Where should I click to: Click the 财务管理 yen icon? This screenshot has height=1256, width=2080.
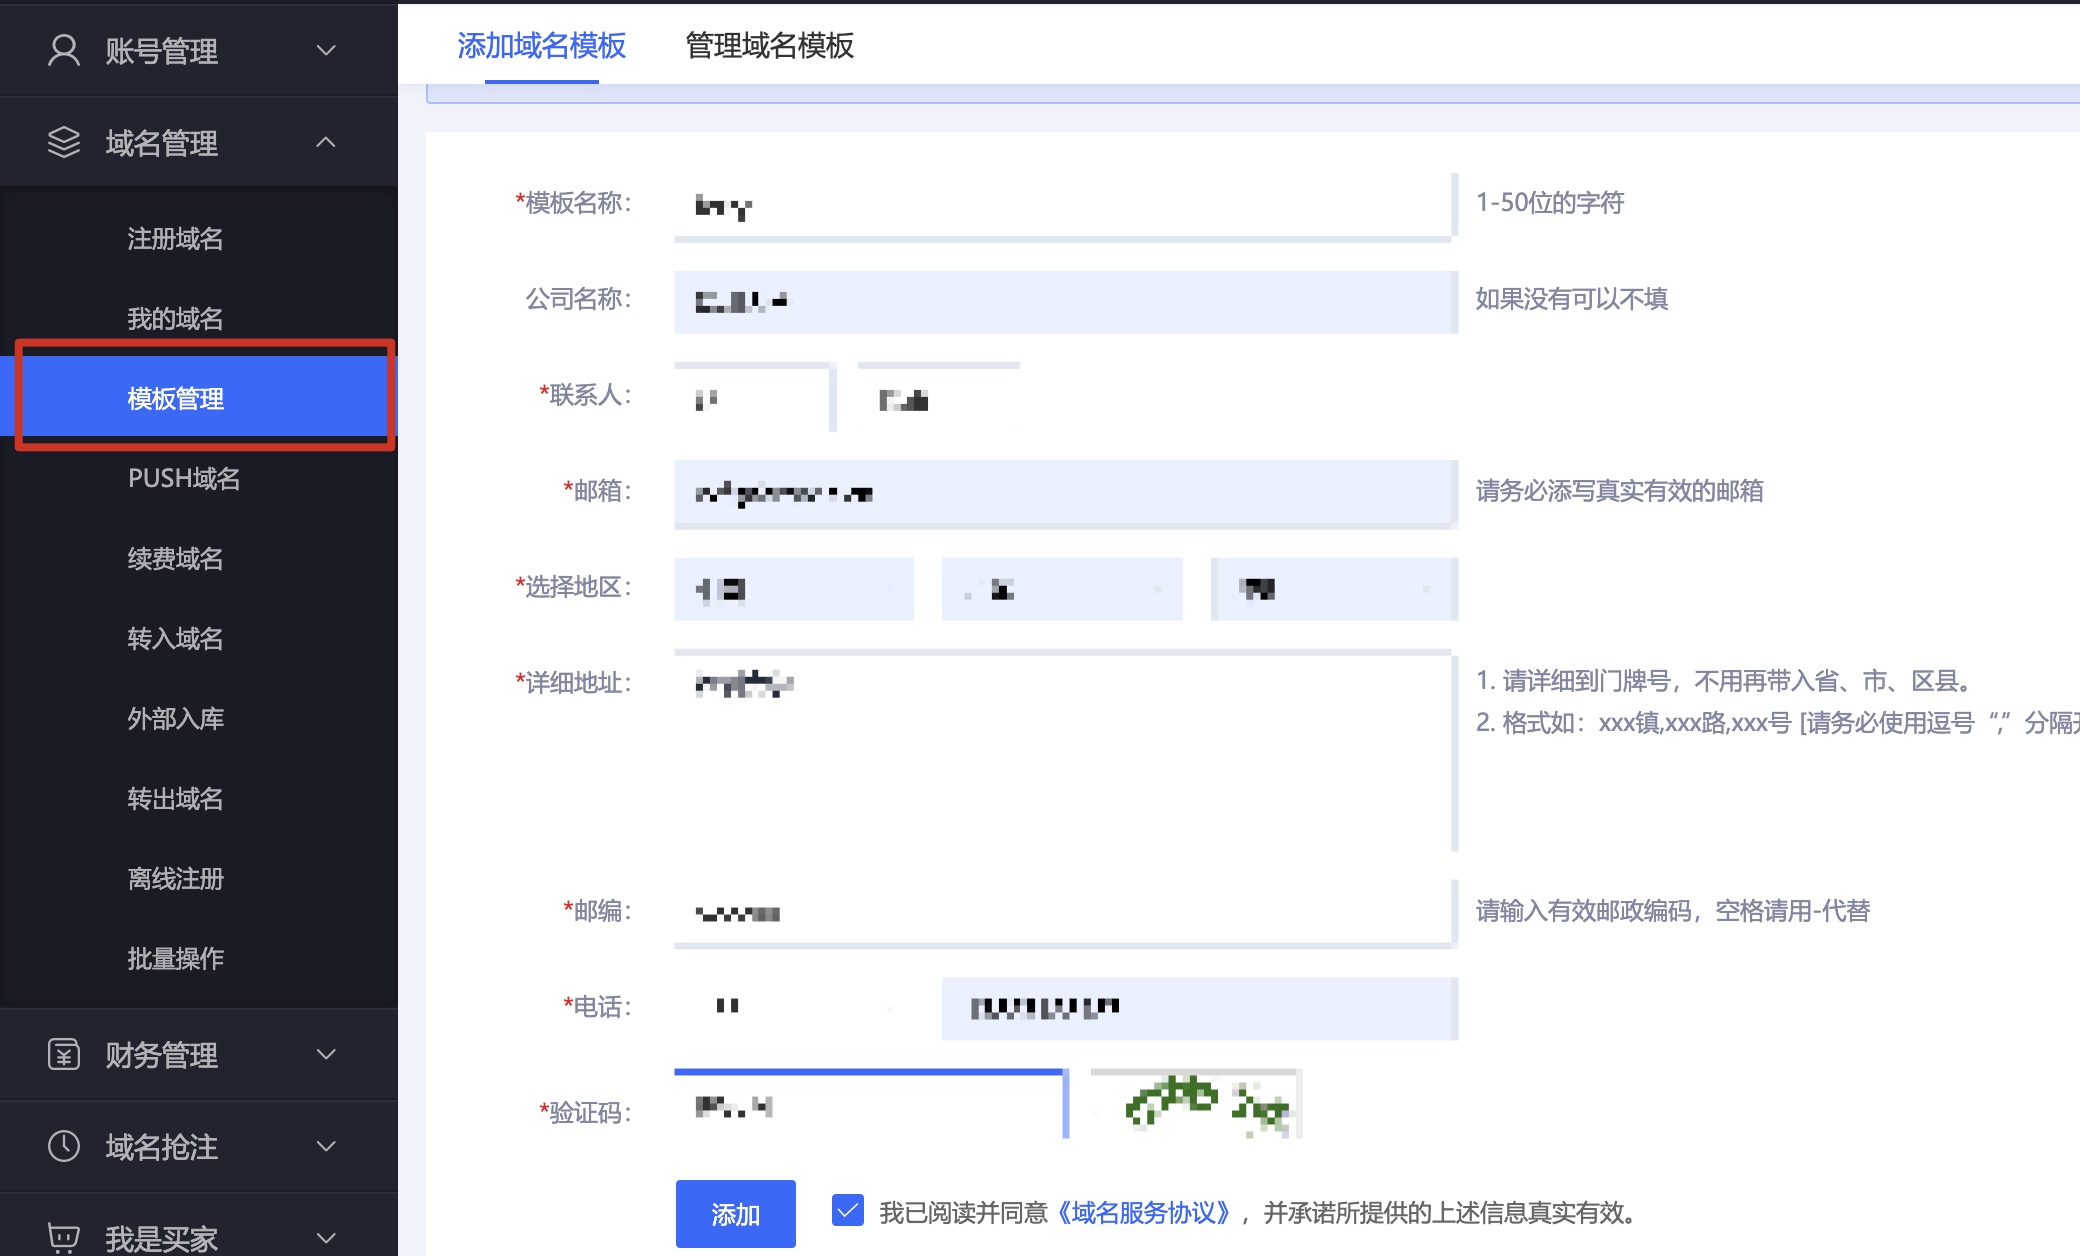64,1054
